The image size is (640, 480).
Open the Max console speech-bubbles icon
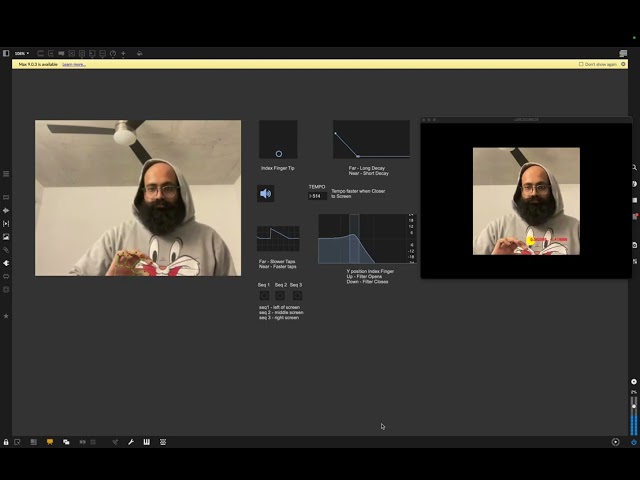tap(66, 442)
